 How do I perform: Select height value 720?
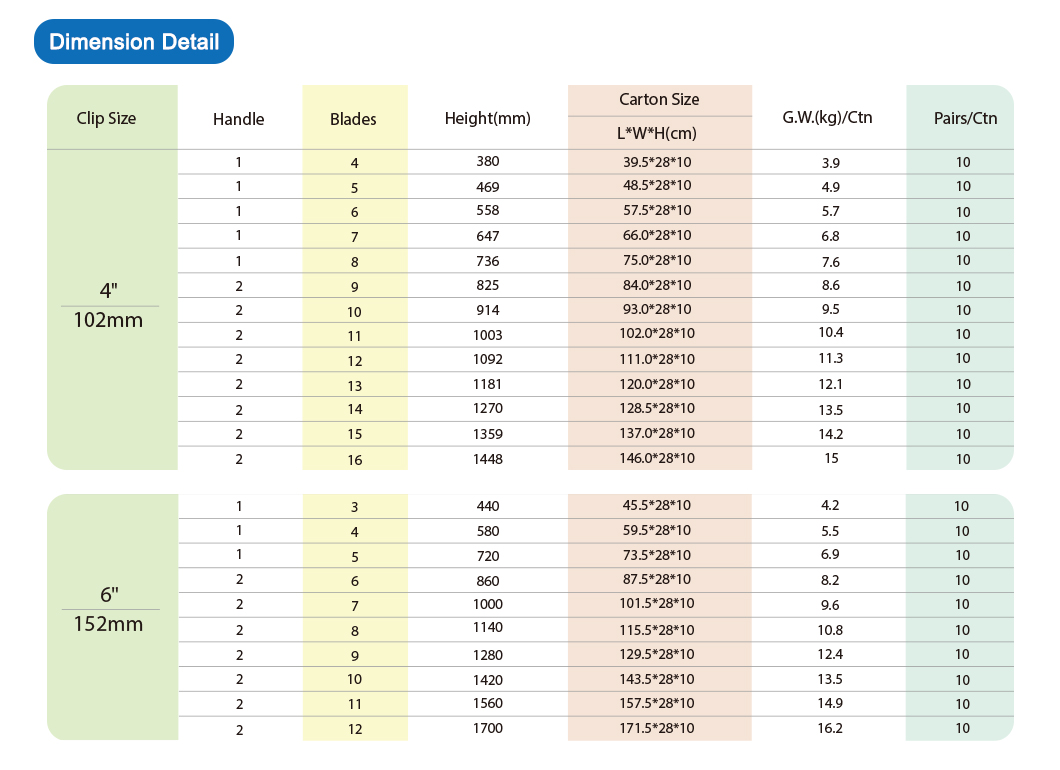click(487, 556)
